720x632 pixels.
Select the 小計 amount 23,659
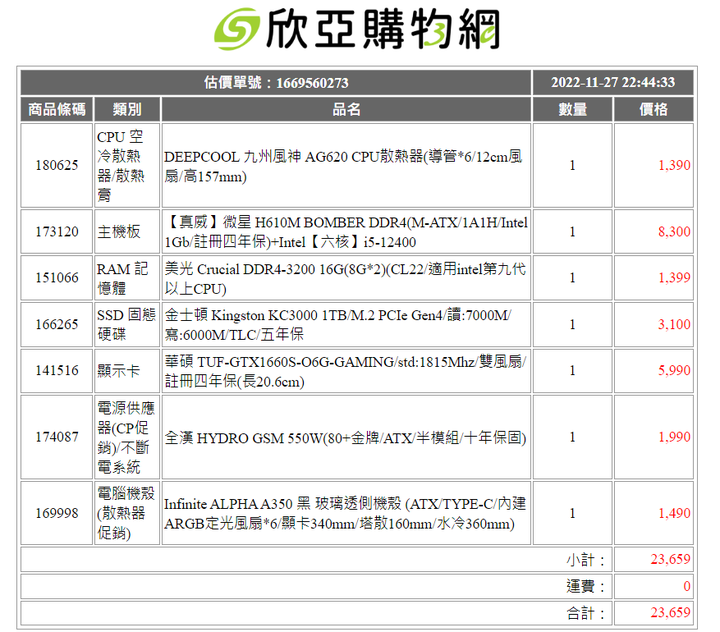670,559
